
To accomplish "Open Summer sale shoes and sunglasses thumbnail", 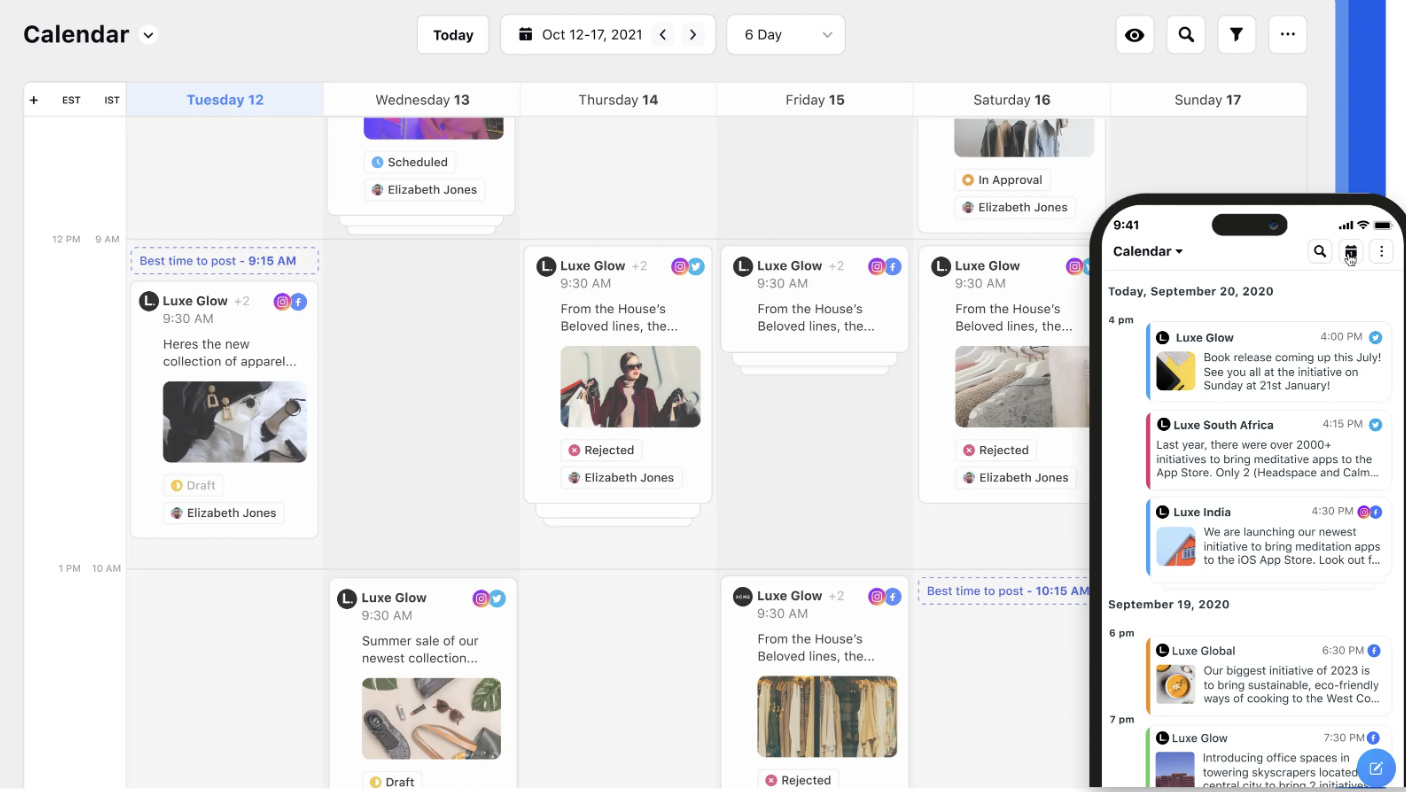I will pyautogui.click(x=431, y=719).
